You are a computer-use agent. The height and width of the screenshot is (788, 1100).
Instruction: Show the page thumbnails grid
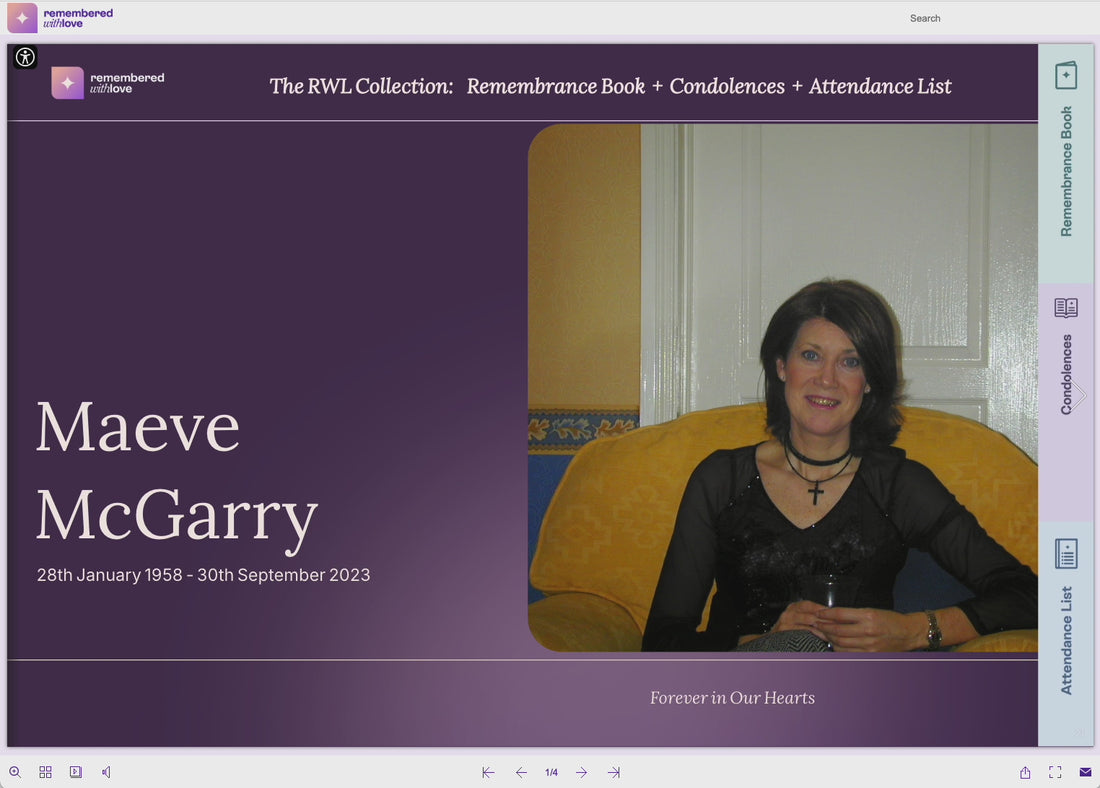click(x=46, y=772)
